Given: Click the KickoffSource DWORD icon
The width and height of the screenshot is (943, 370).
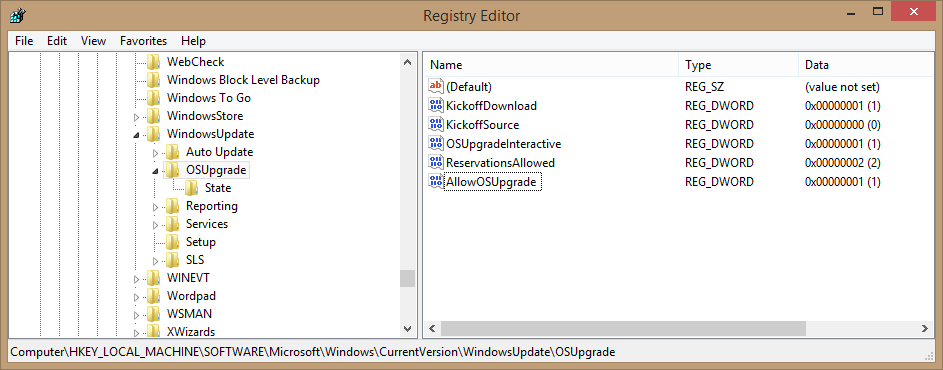Looking at the screenshot, I should tap(435, 125).
